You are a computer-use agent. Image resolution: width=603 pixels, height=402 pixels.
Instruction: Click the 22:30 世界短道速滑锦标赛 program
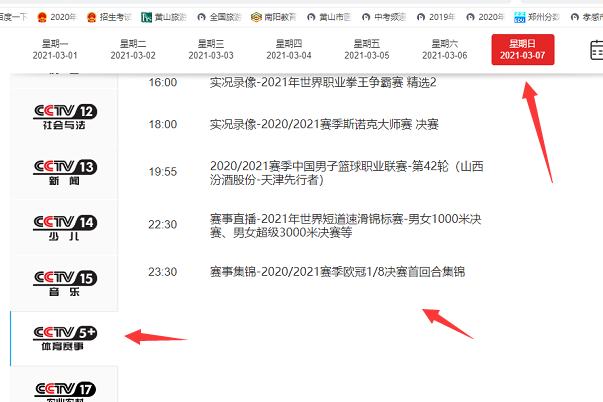345,225
